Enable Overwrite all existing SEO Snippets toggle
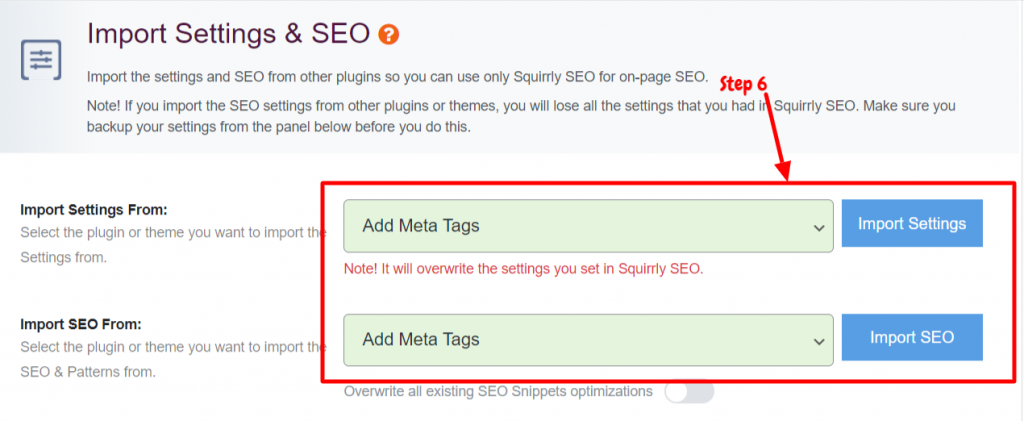The image size is (1024, 421). (690, 392)
